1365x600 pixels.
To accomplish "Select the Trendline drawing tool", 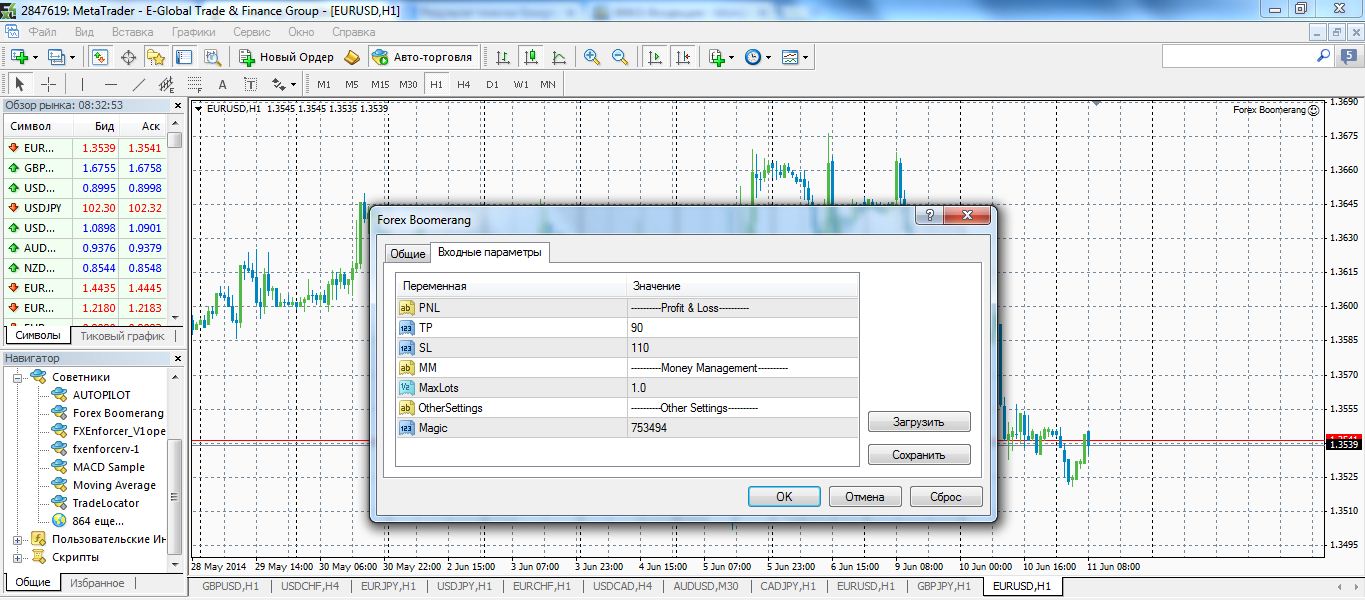I will pos(138,84).
